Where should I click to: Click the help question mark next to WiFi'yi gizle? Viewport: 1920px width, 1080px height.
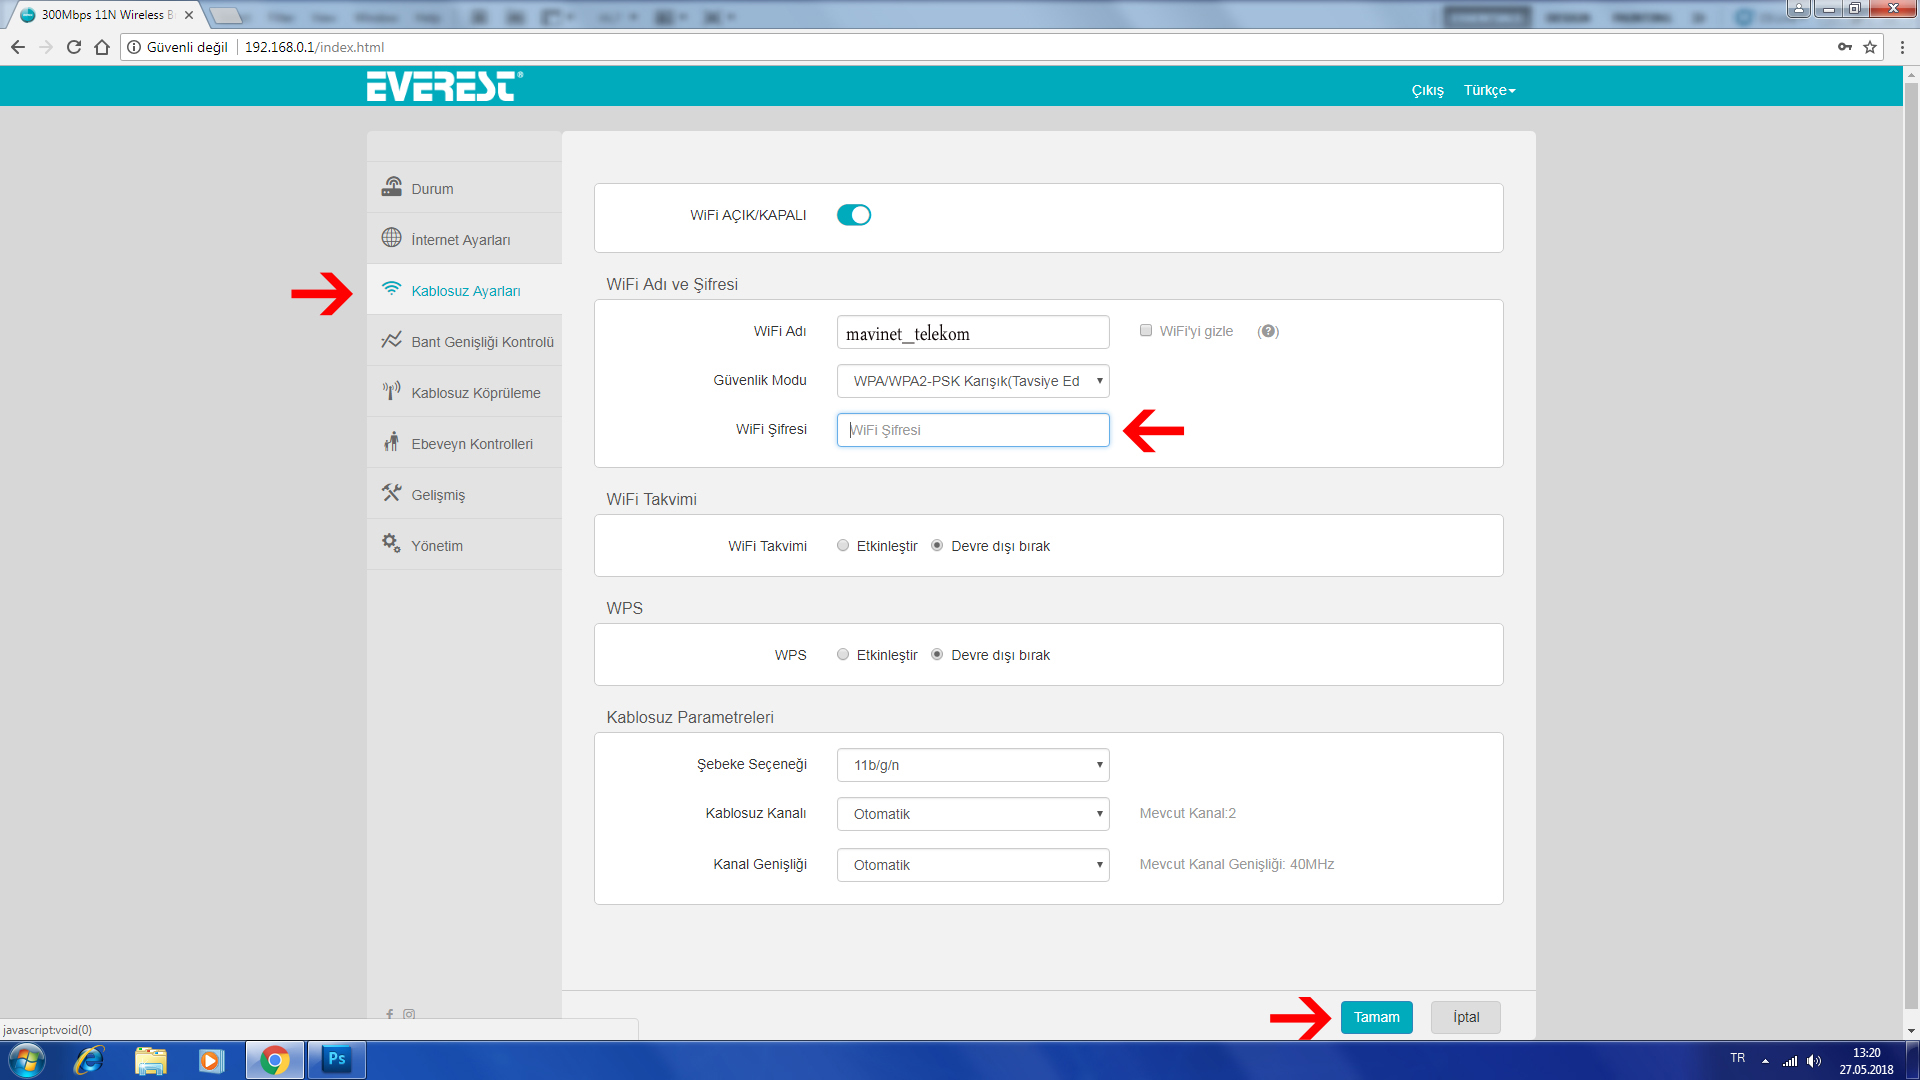click(1268, 331)
